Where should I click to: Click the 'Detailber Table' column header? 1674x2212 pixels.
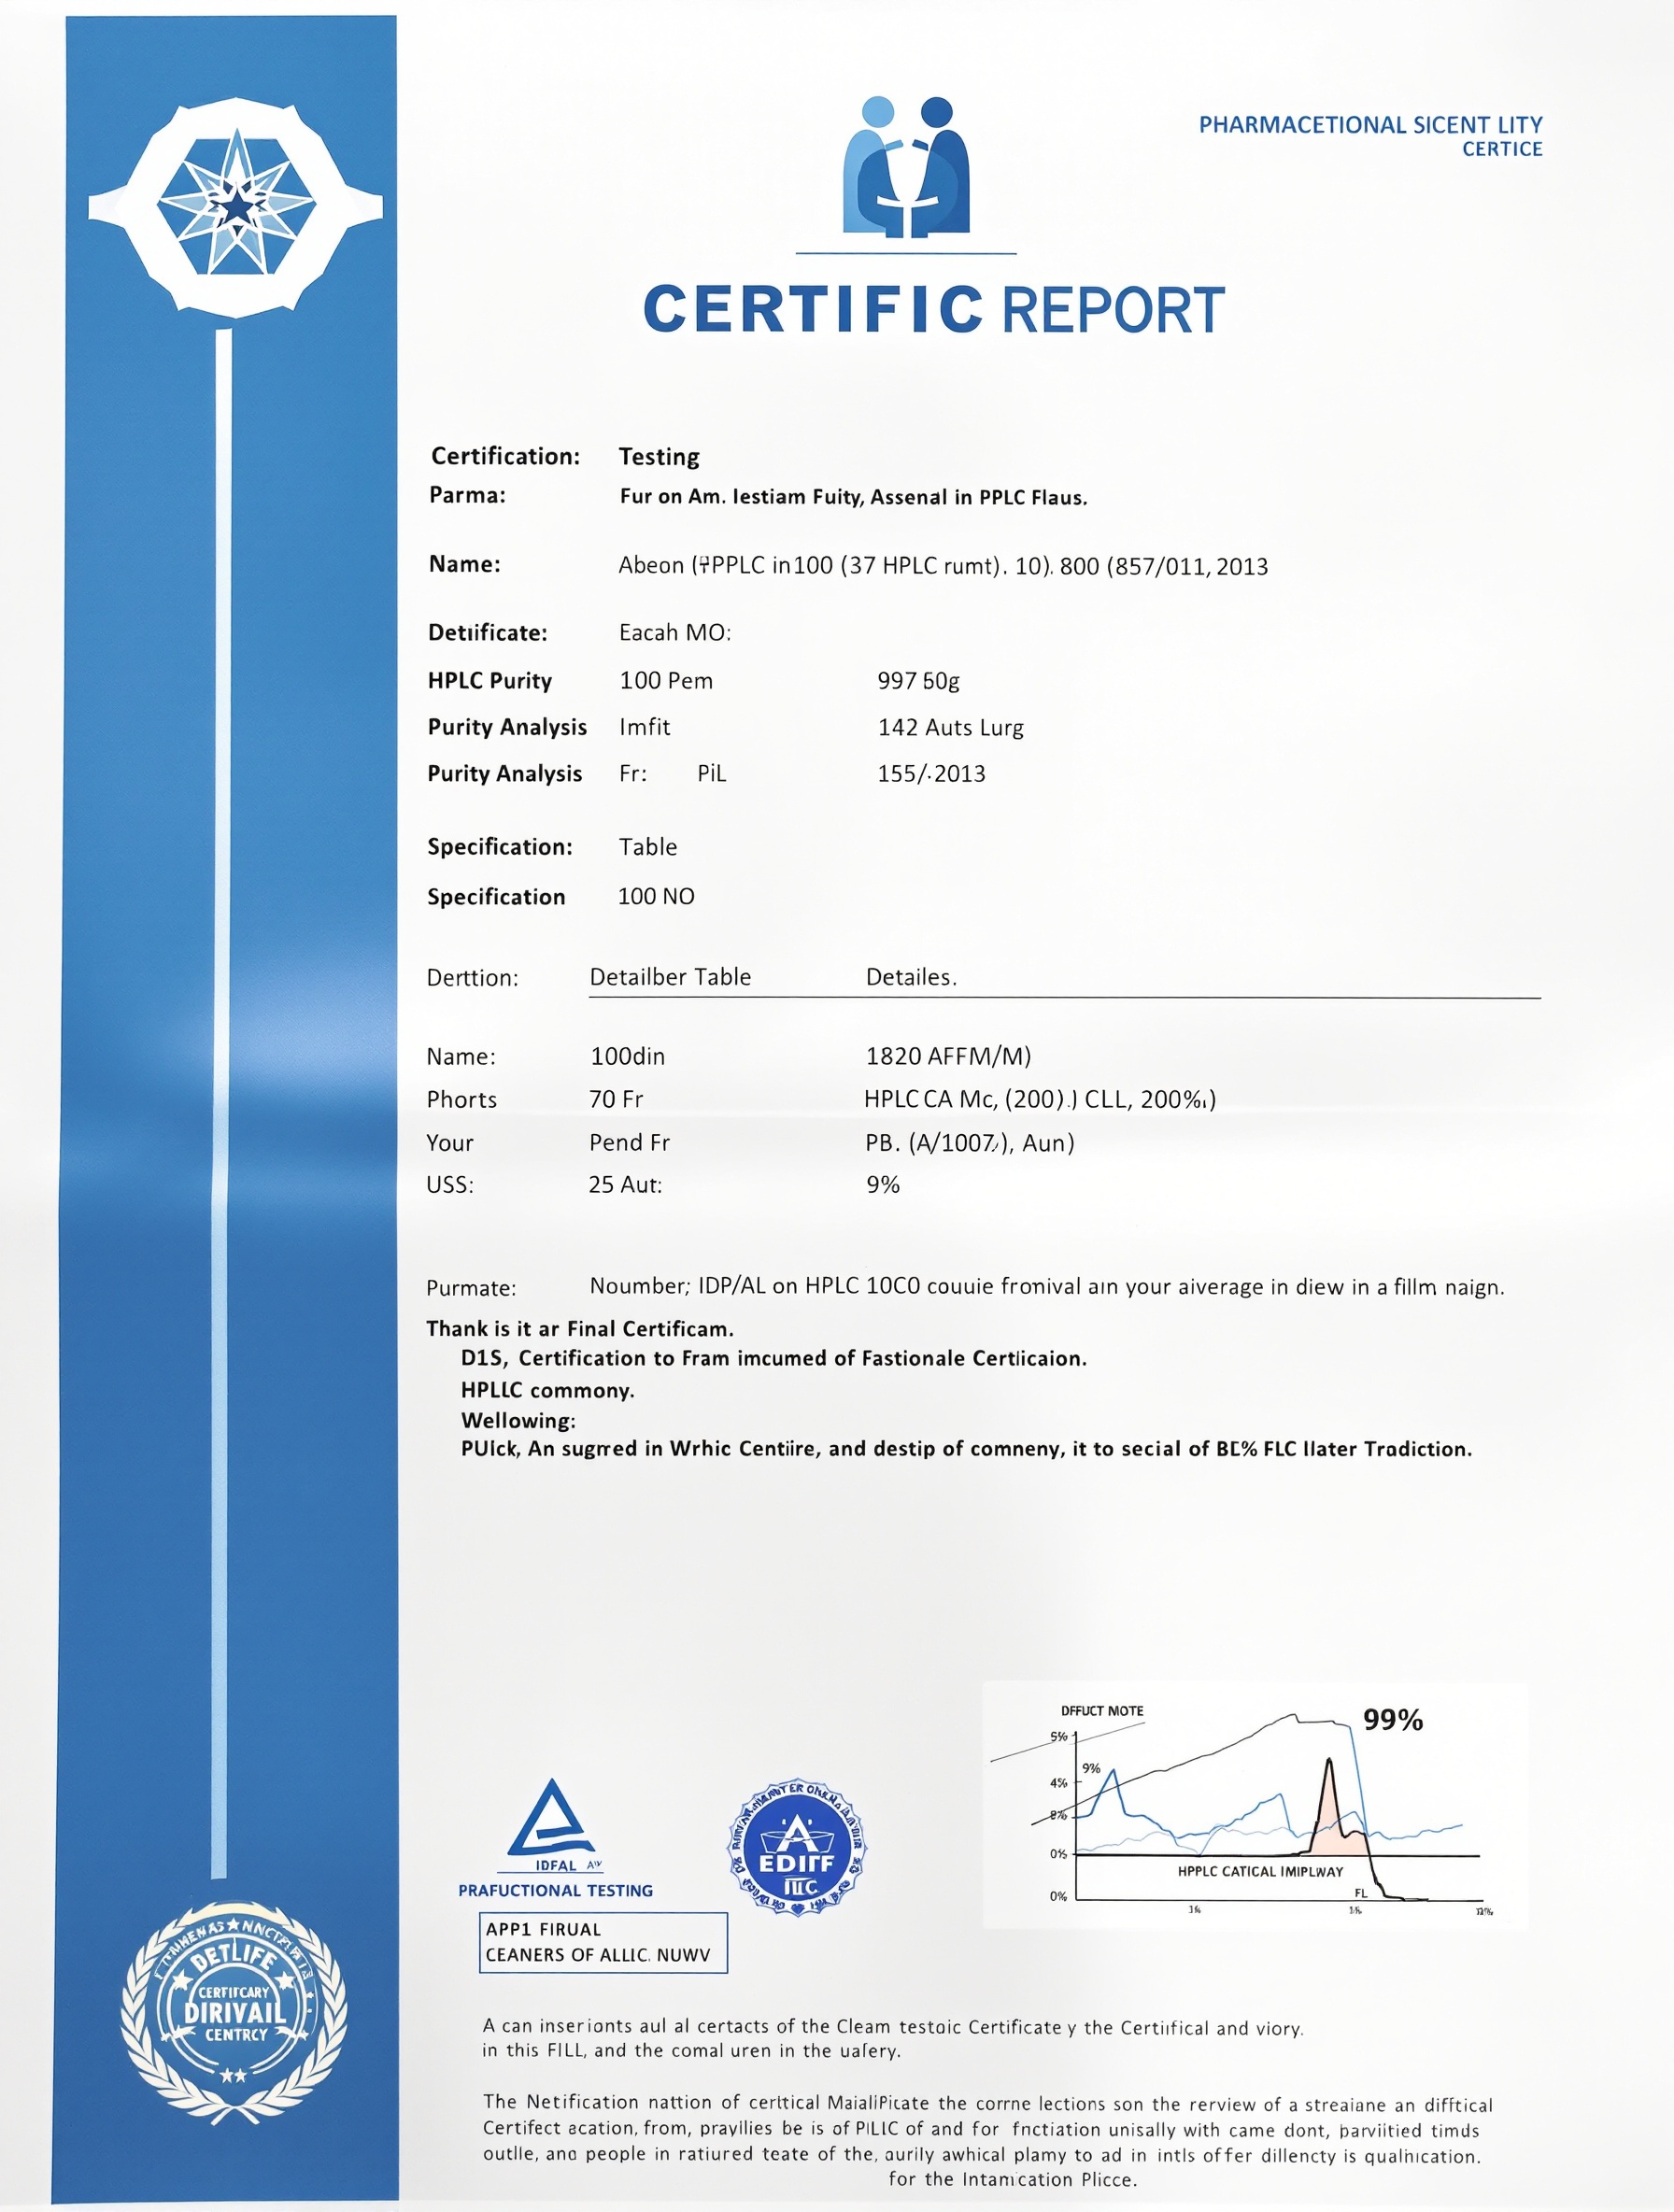pos(670,977)
